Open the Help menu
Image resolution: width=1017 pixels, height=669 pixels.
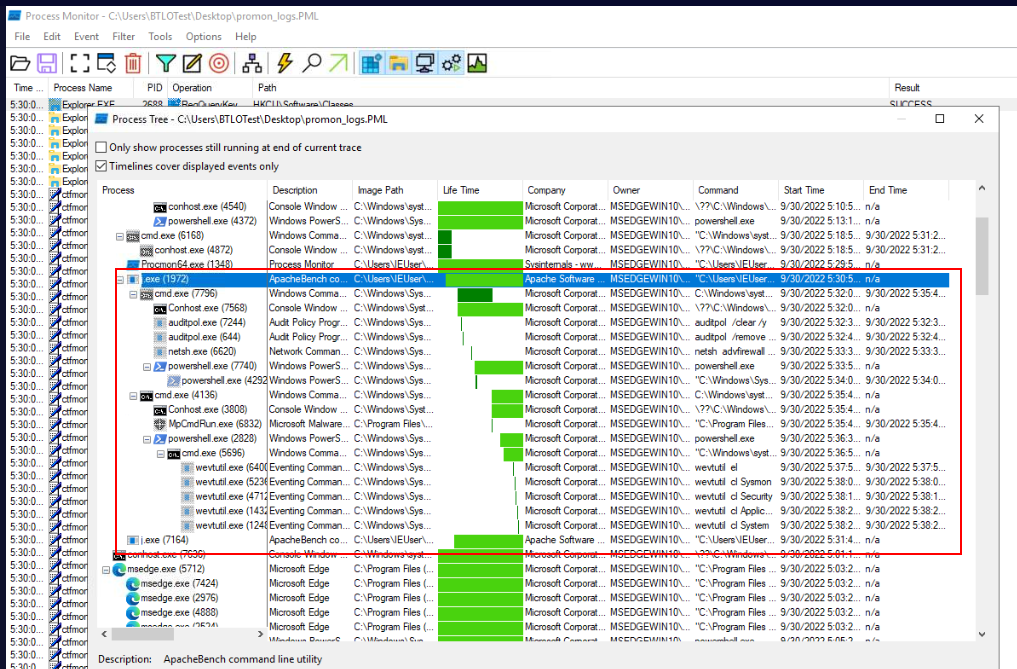coord(246,36)
